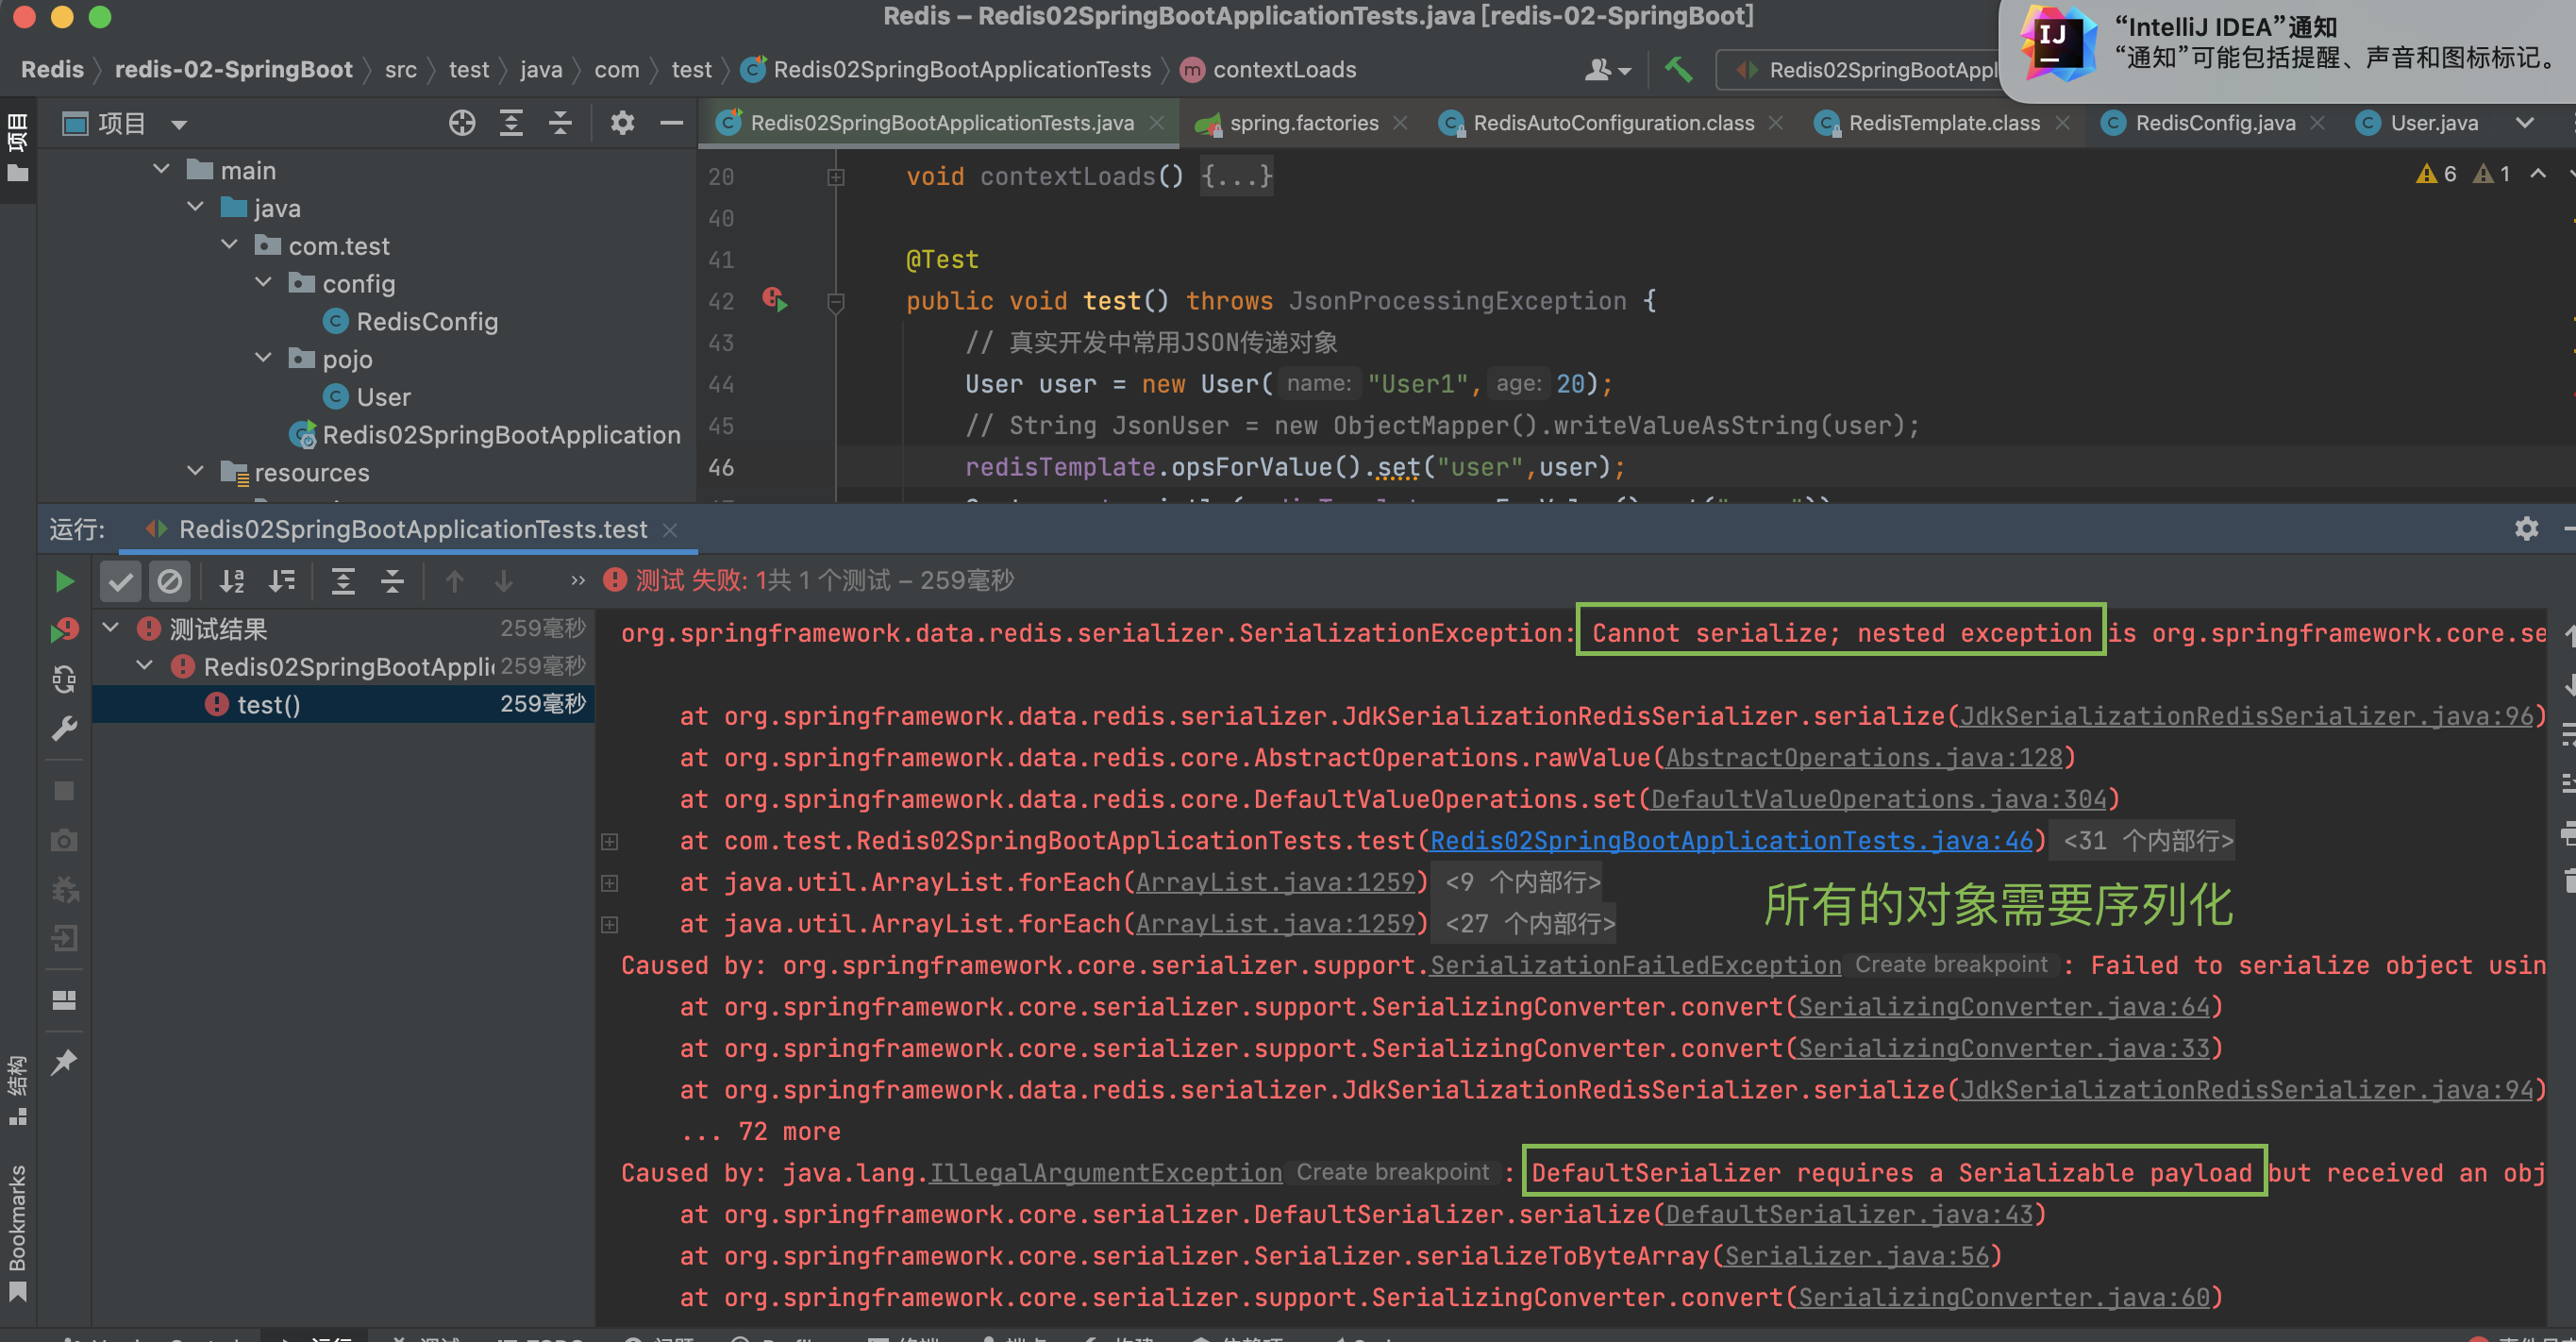Rerun failed tests icon

coord(64,630)
